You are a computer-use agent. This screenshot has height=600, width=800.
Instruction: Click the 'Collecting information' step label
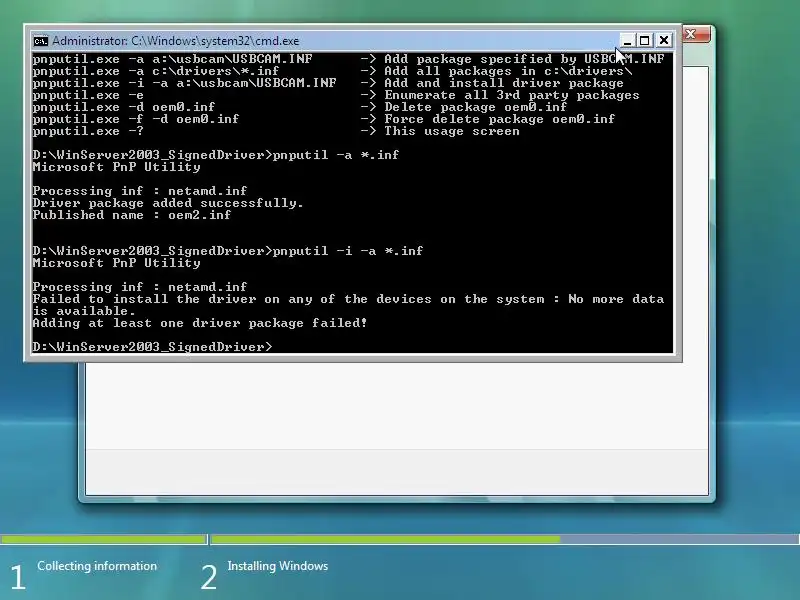(97, 566)
